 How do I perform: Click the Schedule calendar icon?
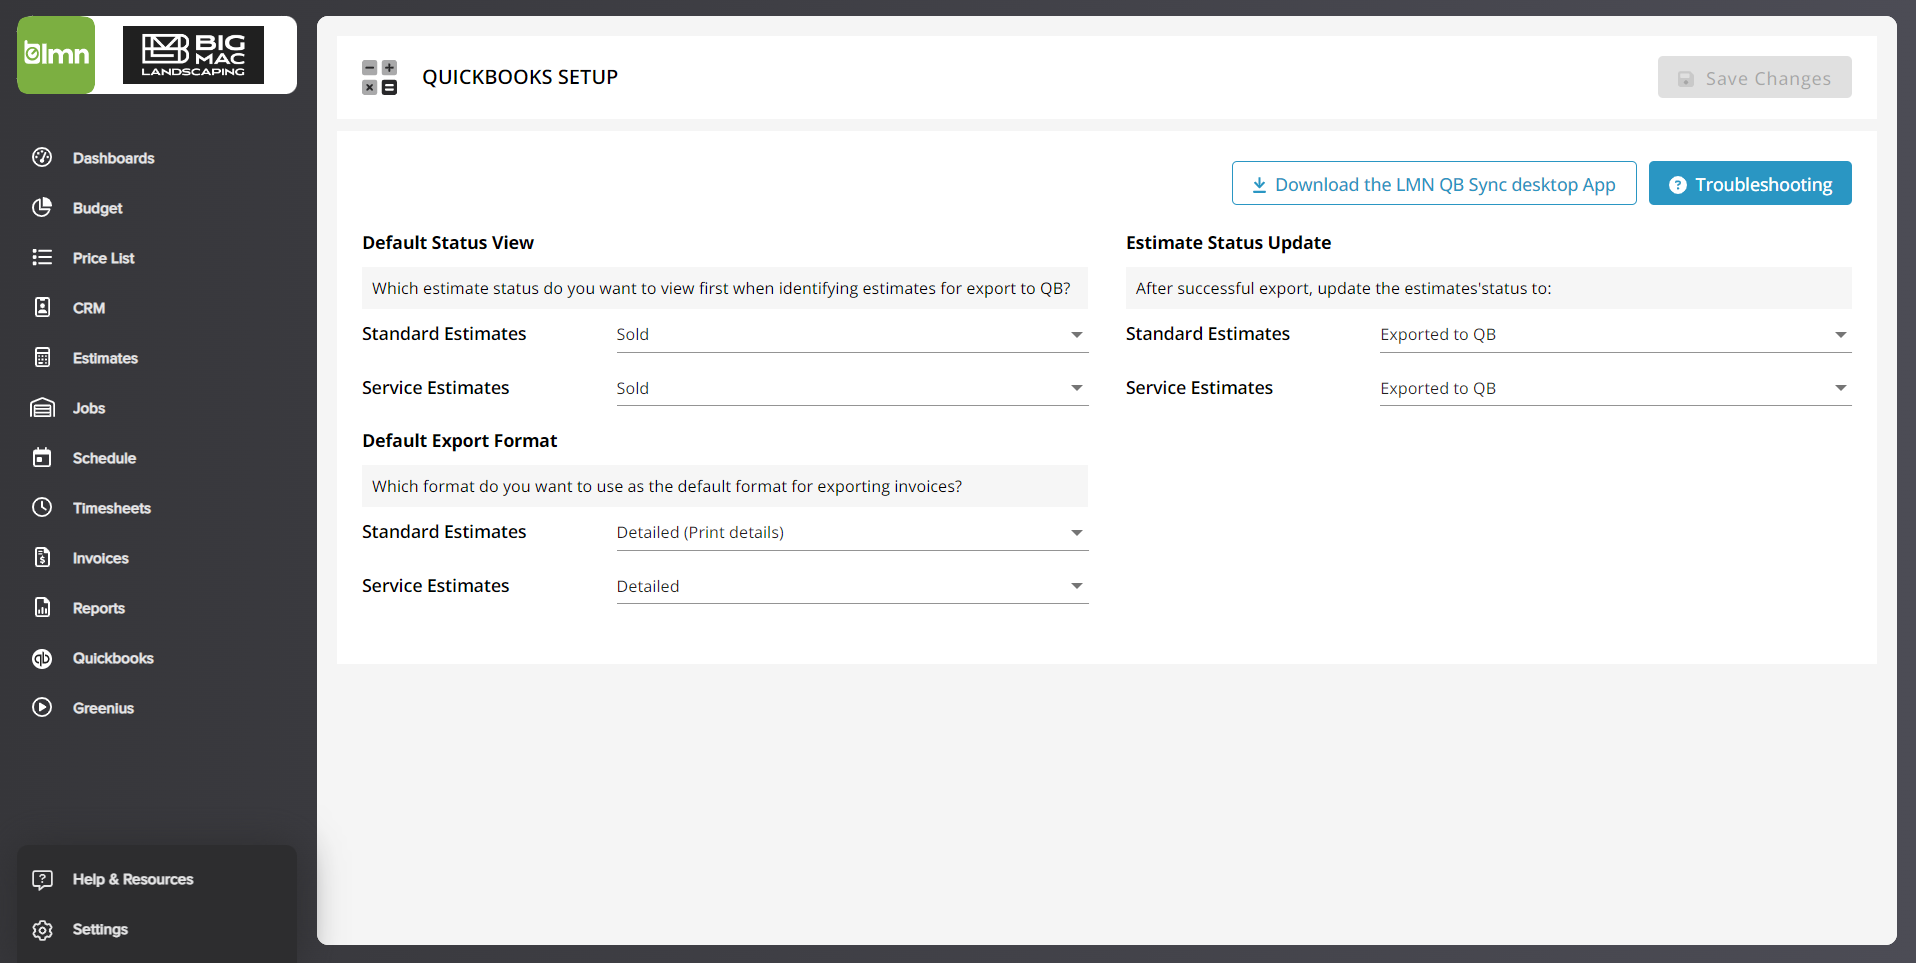(42, 457)
